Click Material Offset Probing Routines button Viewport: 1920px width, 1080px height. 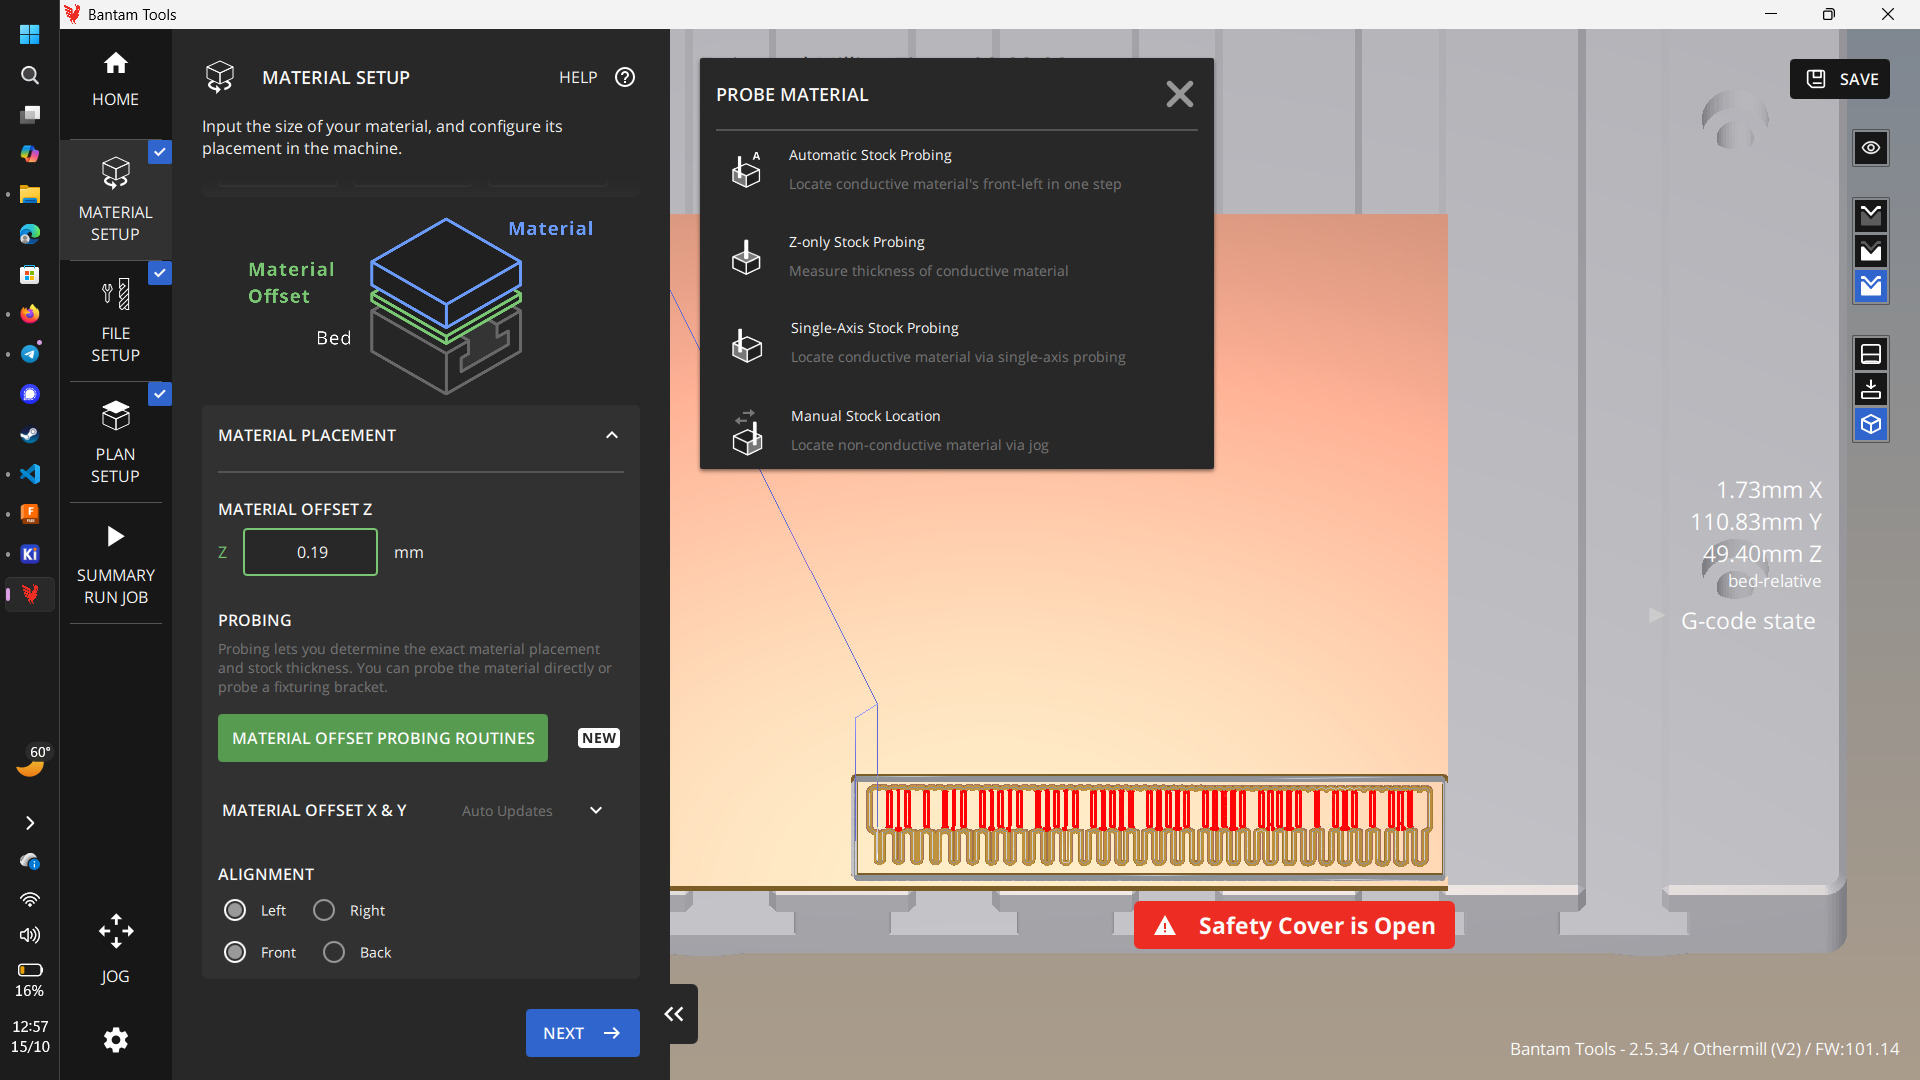(383, 738)
